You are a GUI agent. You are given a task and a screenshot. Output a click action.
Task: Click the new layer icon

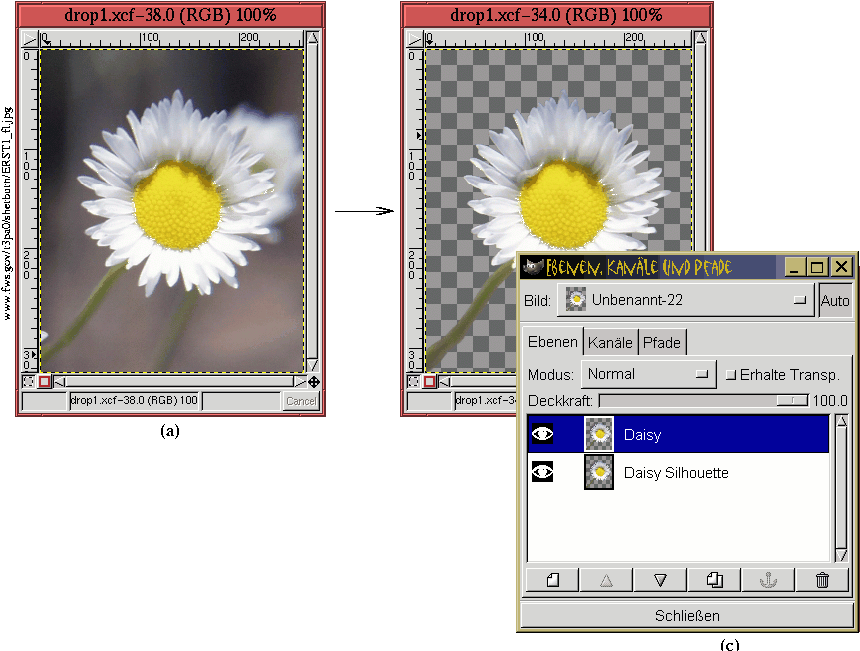551,580
